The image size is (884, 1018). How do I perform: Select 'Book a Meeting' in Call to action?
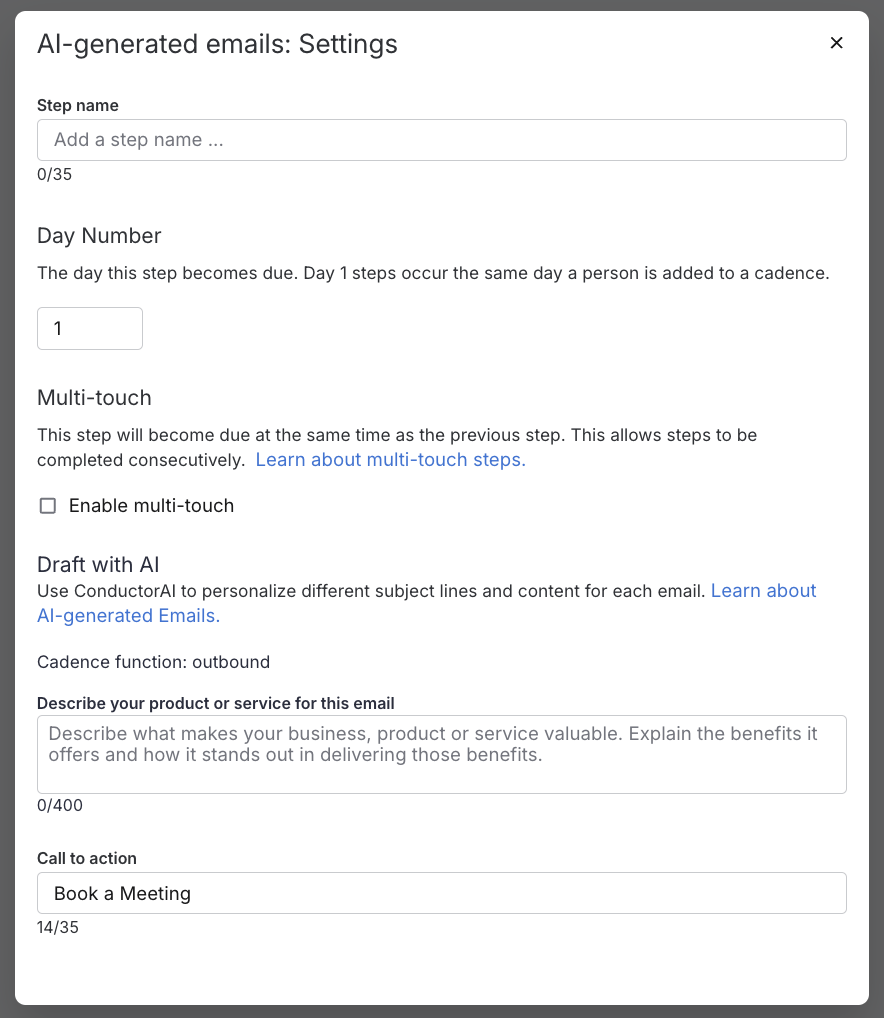441,893
